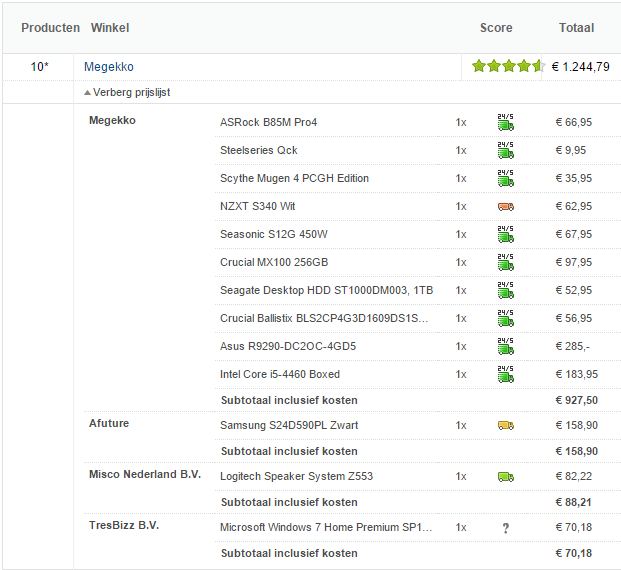Click price € 62,95 of NZXT S340

574,206
